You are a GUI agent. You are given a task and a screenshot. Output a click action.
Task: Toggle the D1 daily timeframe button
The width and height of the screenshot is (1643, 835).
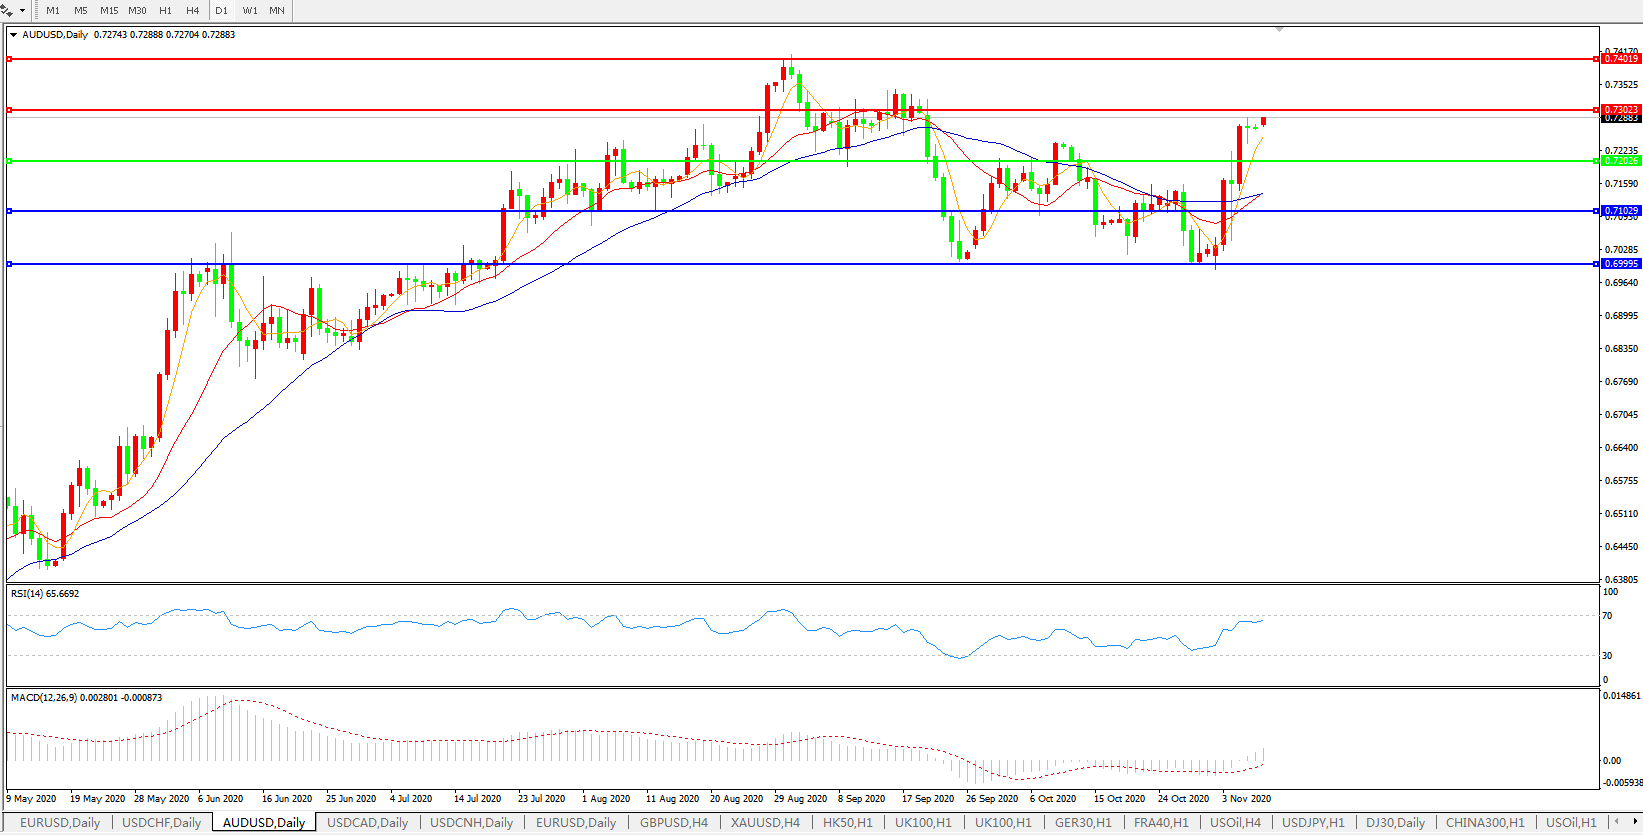coord(222,11)
